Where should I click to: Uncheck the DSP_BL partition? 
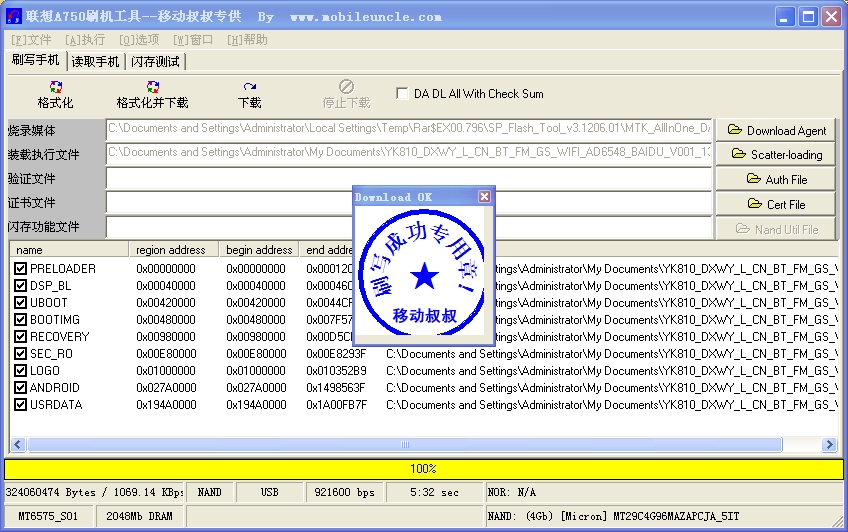(21, 285)
